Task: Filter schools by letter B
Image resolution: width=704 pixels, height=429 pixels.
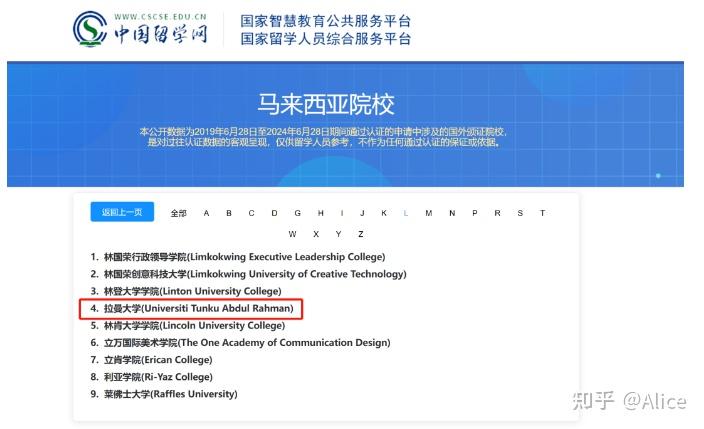Action: 229,213
